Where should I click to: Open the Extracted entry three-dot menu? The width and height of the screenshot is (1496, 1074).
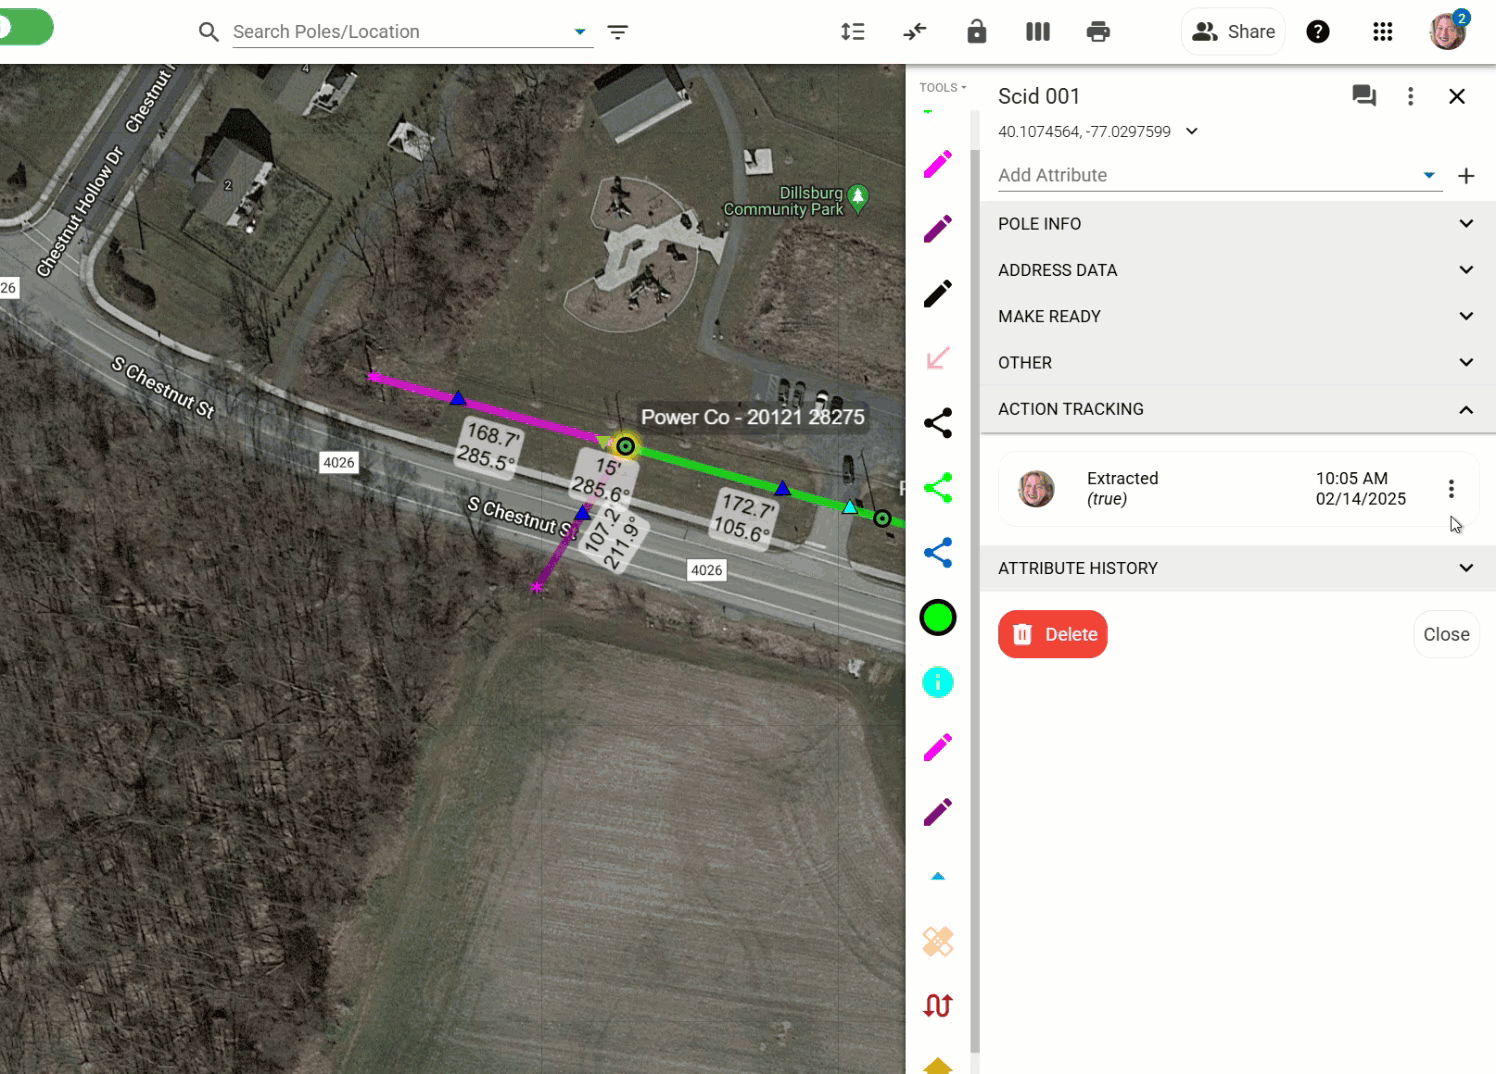point(1451,489)
